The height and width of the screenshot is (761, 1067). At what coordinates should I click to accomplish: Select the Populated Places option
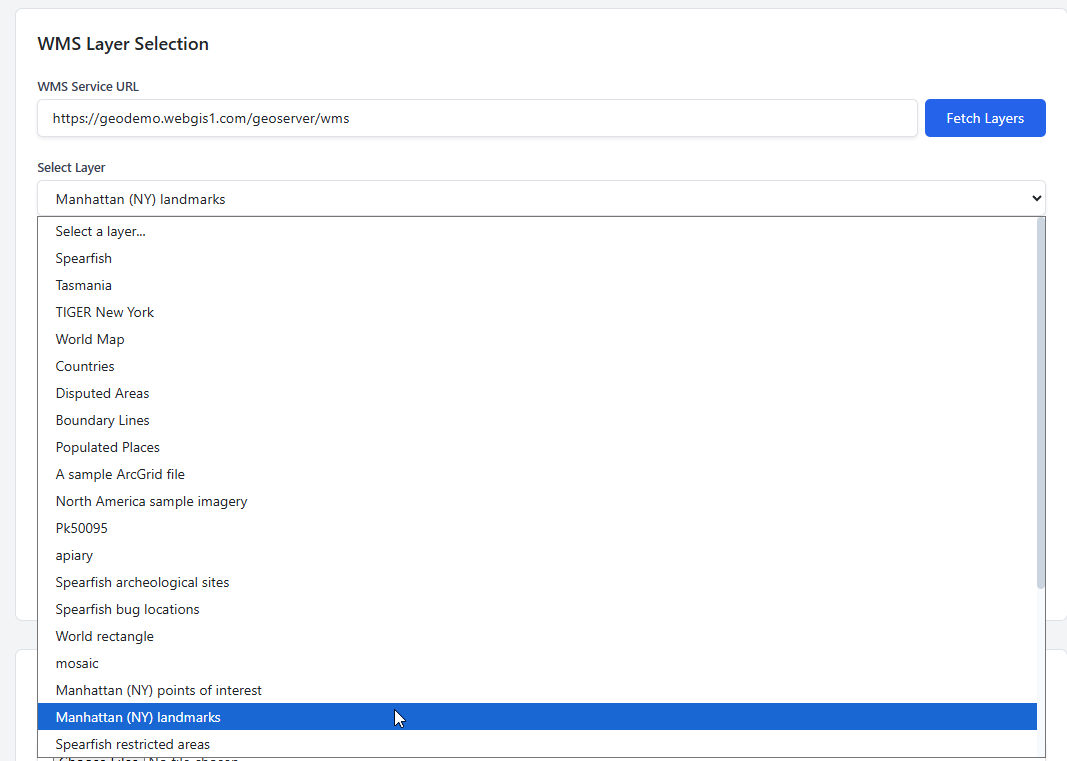point(107,447)
